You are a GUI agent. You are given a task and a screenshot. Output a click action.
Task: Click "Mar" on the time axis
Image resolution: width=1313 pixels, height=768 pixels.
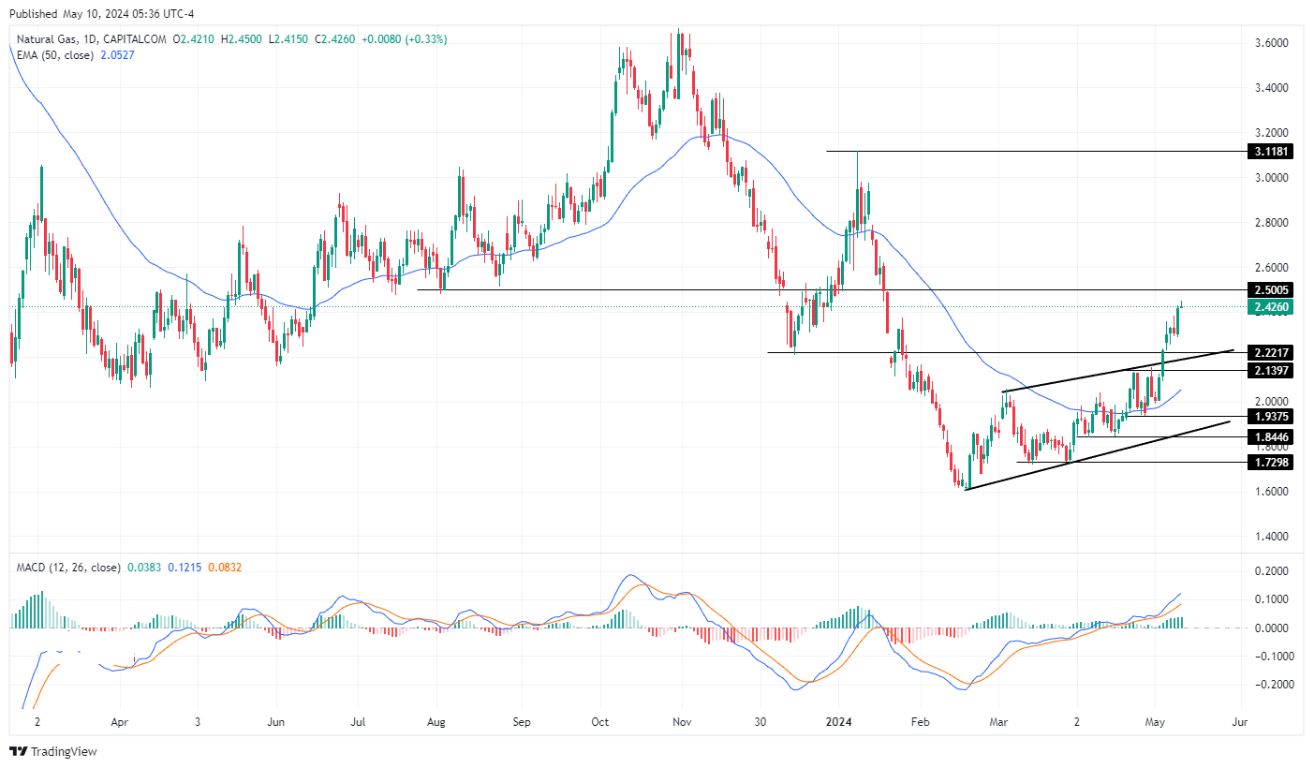[1000, 720]
